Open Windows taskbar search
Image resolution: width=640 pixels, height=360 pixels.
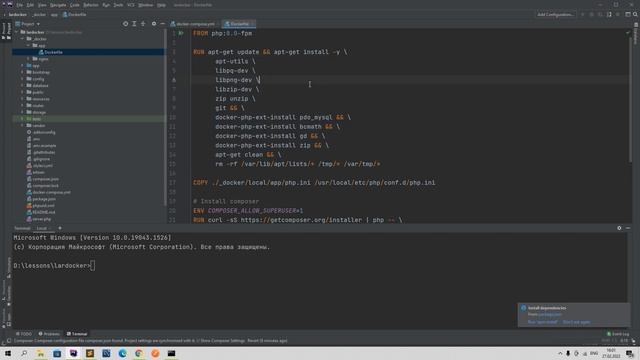tap(24, 353)
